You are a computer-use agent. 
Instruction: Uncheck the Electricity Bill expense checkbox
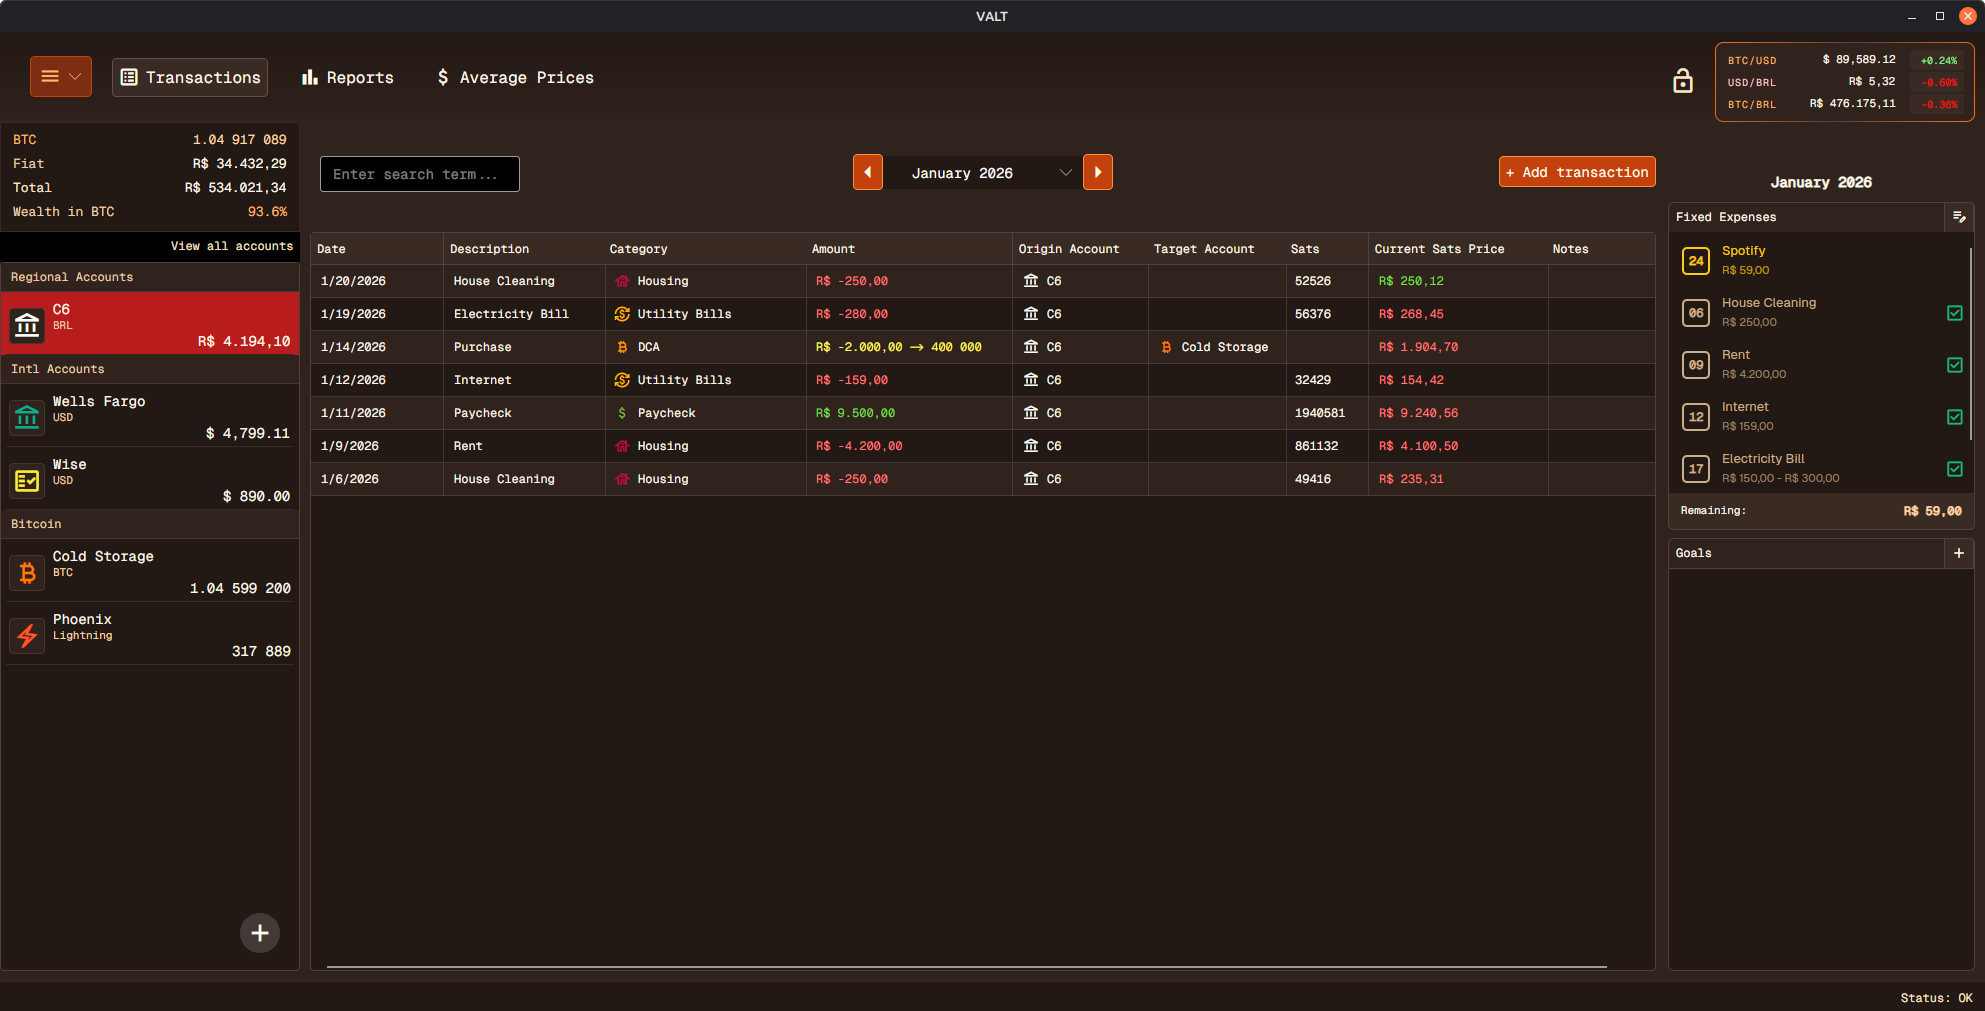1954,469
